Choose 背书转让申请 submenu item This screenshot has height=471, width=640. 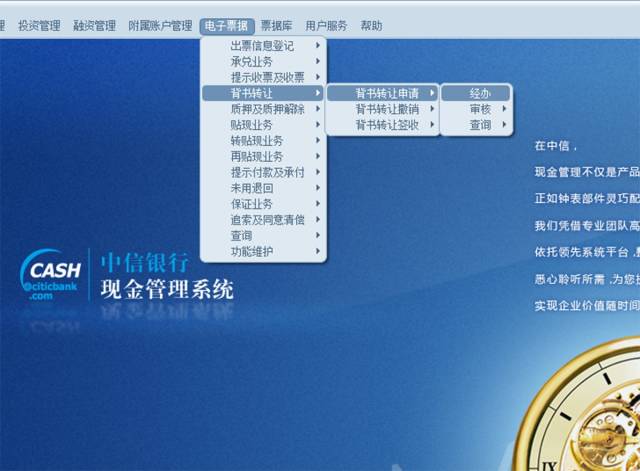(382, 93)
